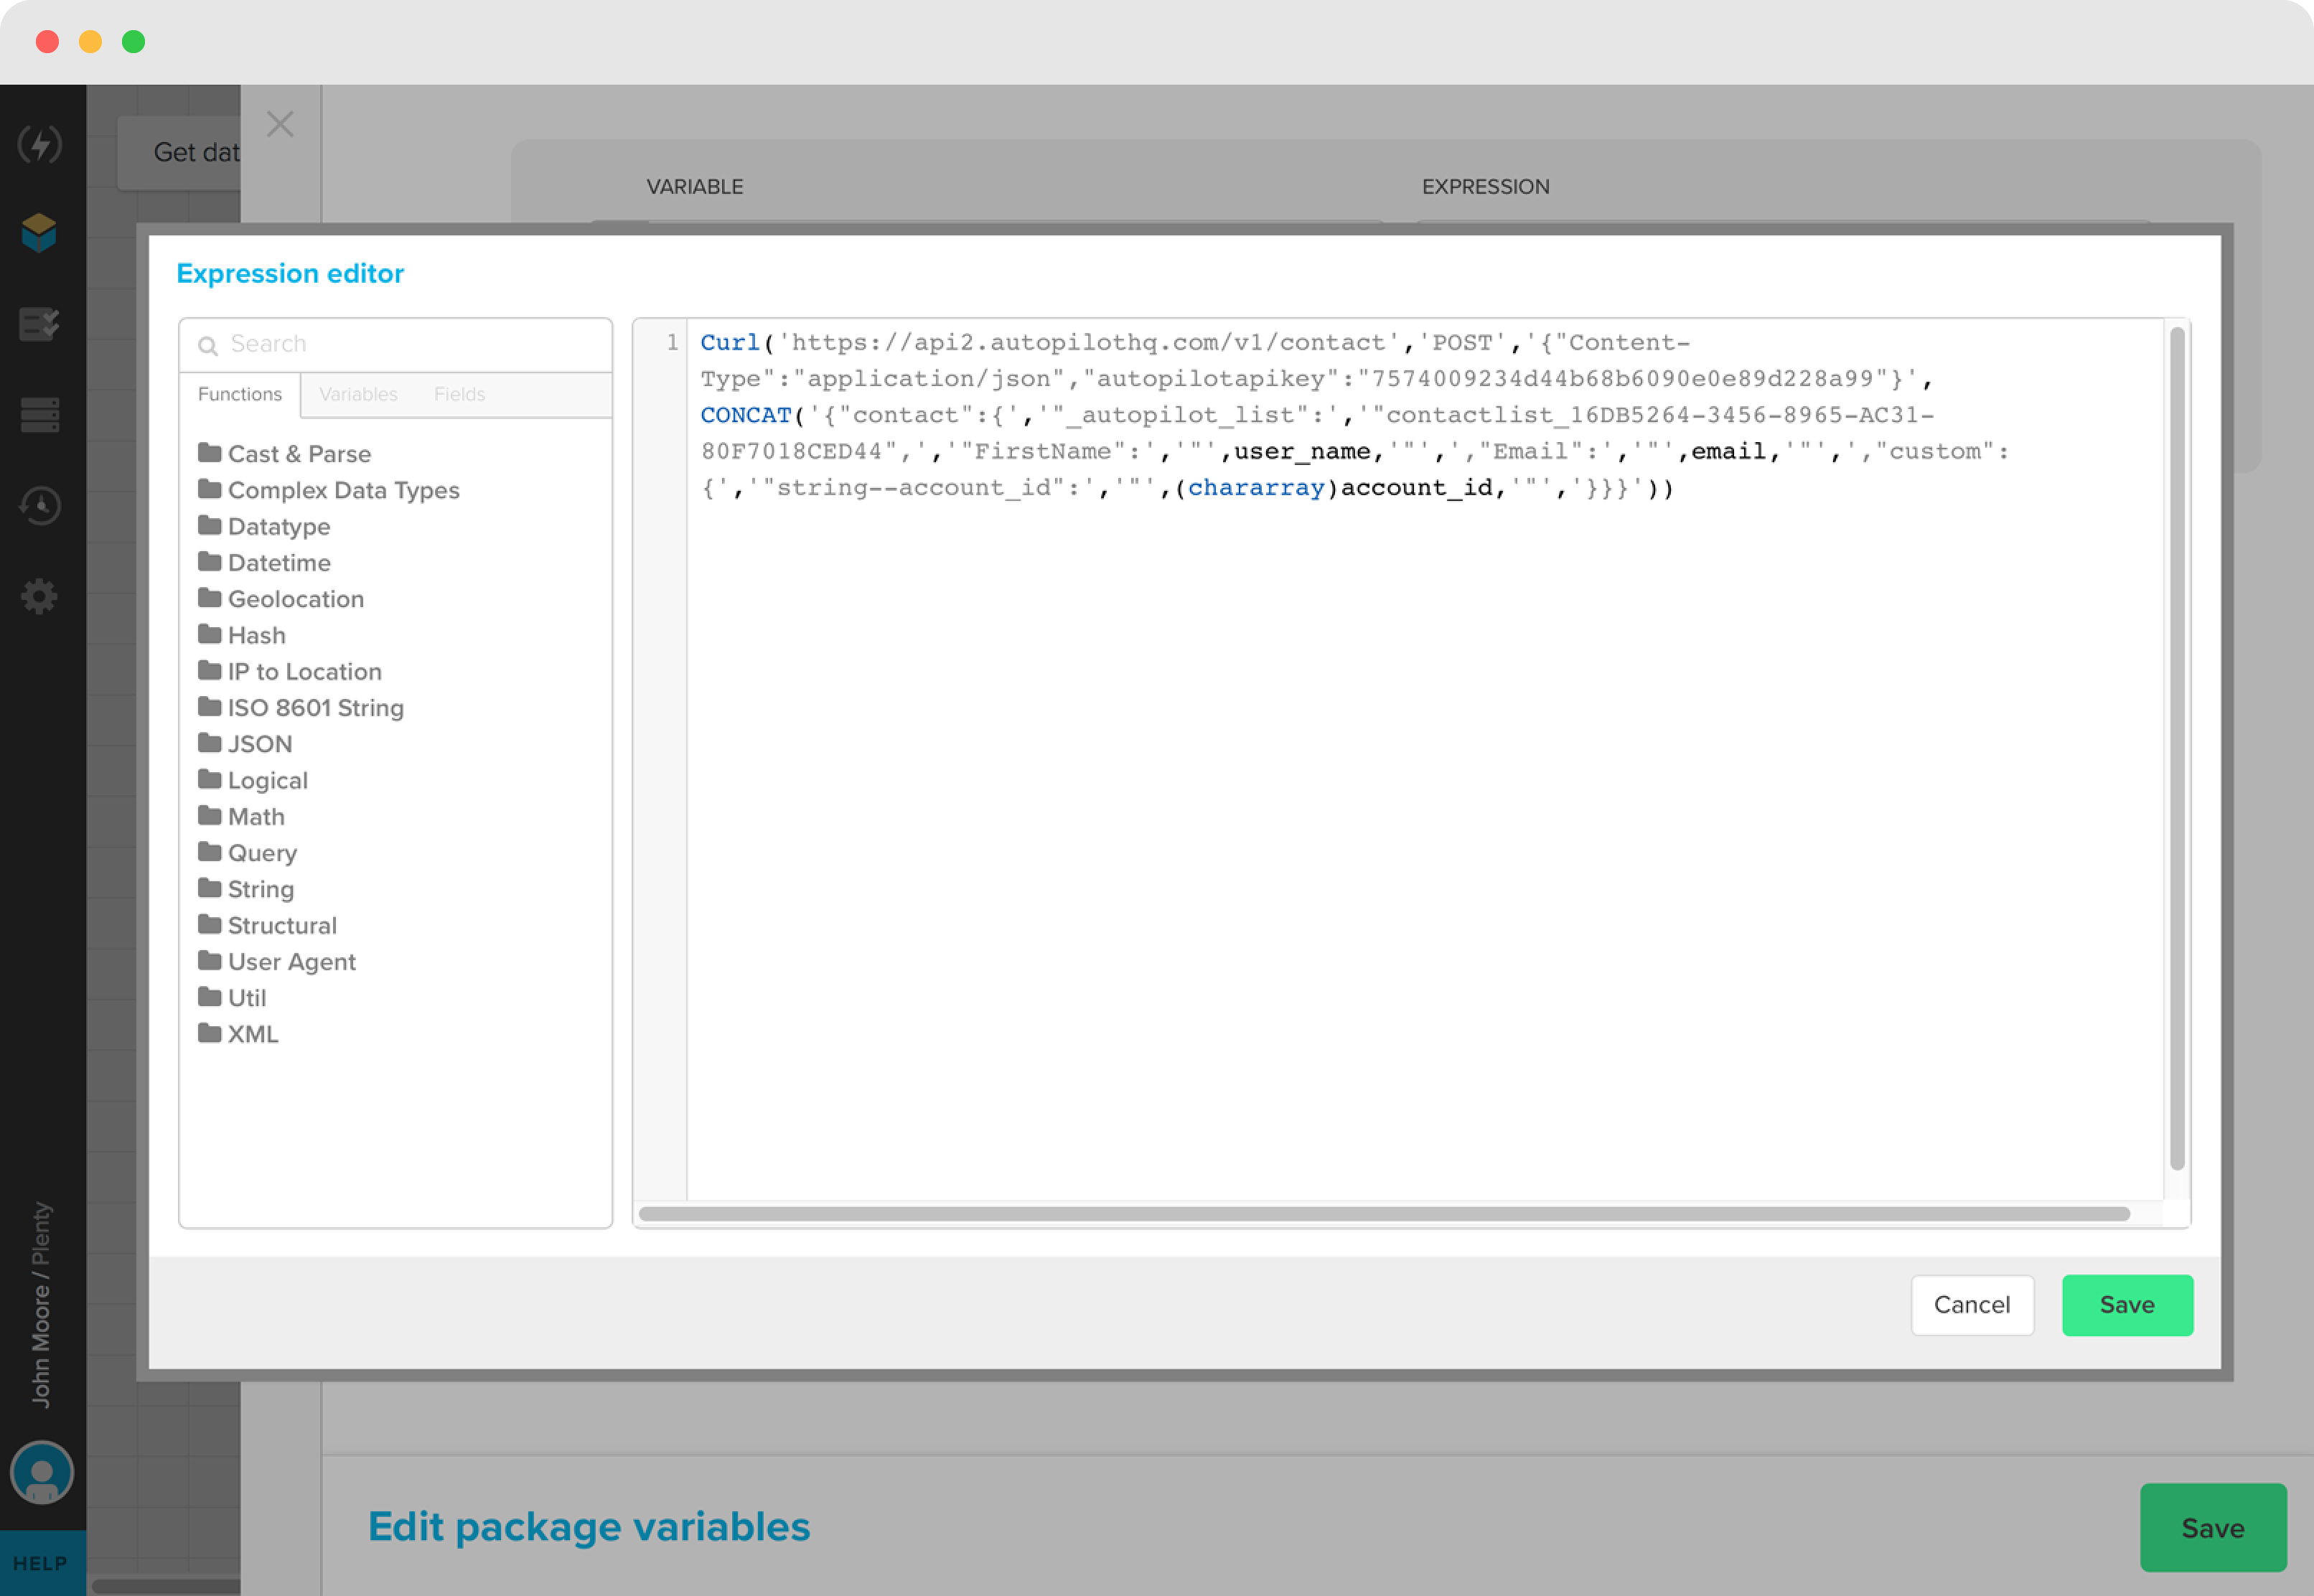Viewport: 2314px width, 1596px height.
Task: Click the lightning bolt logo icon in sidebar
Action: (x=40, y=144)
